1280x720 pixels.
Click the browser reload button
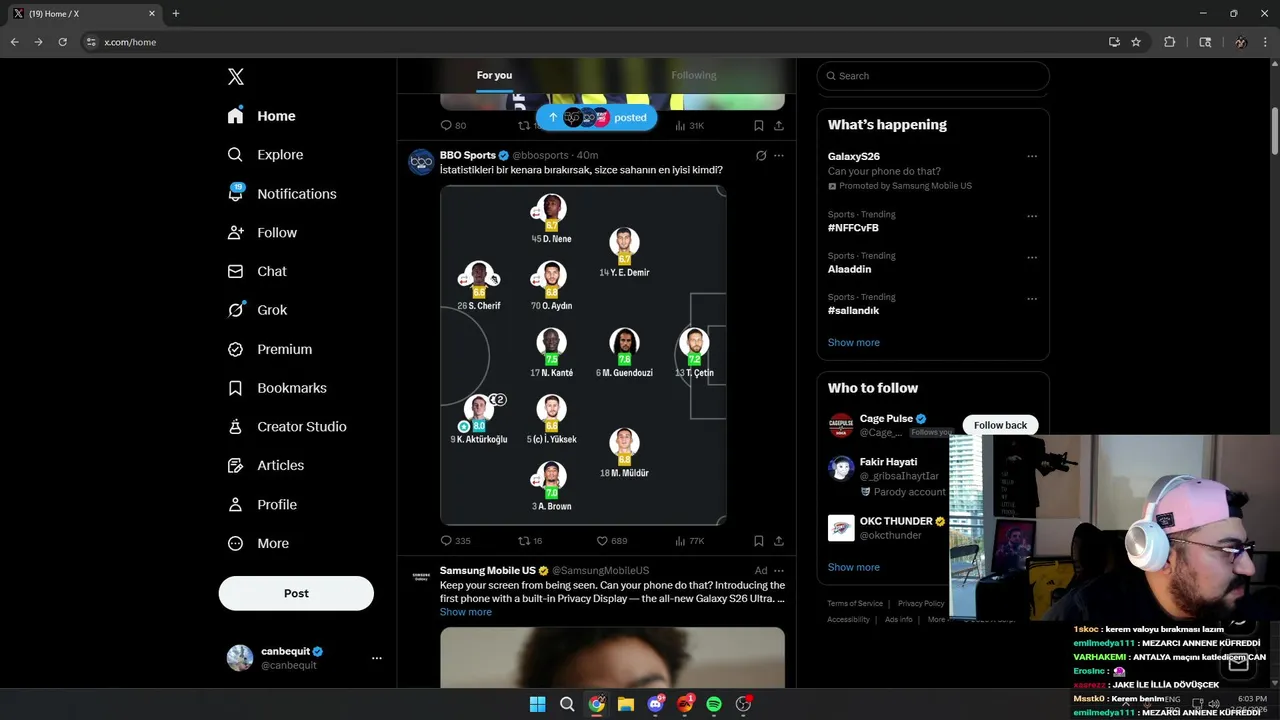click(x=62, y=42)
